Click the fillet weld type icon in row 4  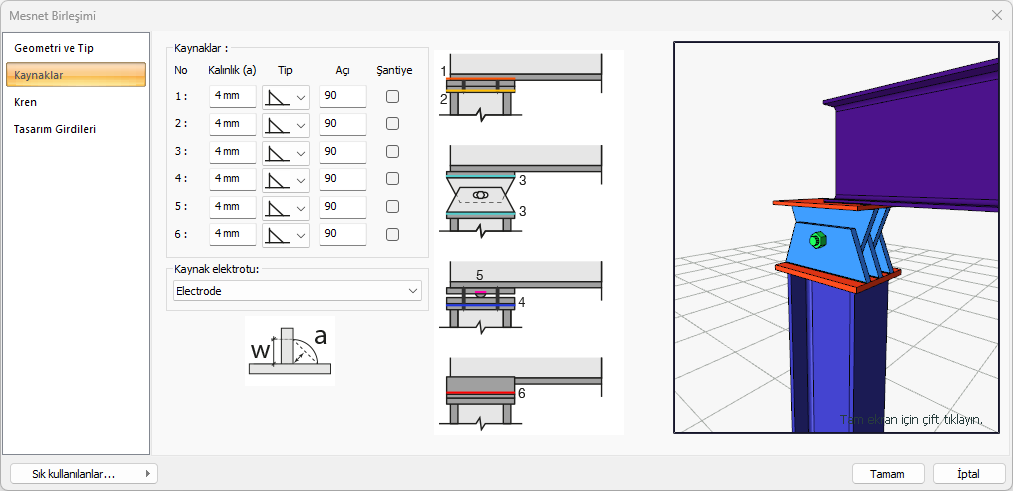coord(277,179)
